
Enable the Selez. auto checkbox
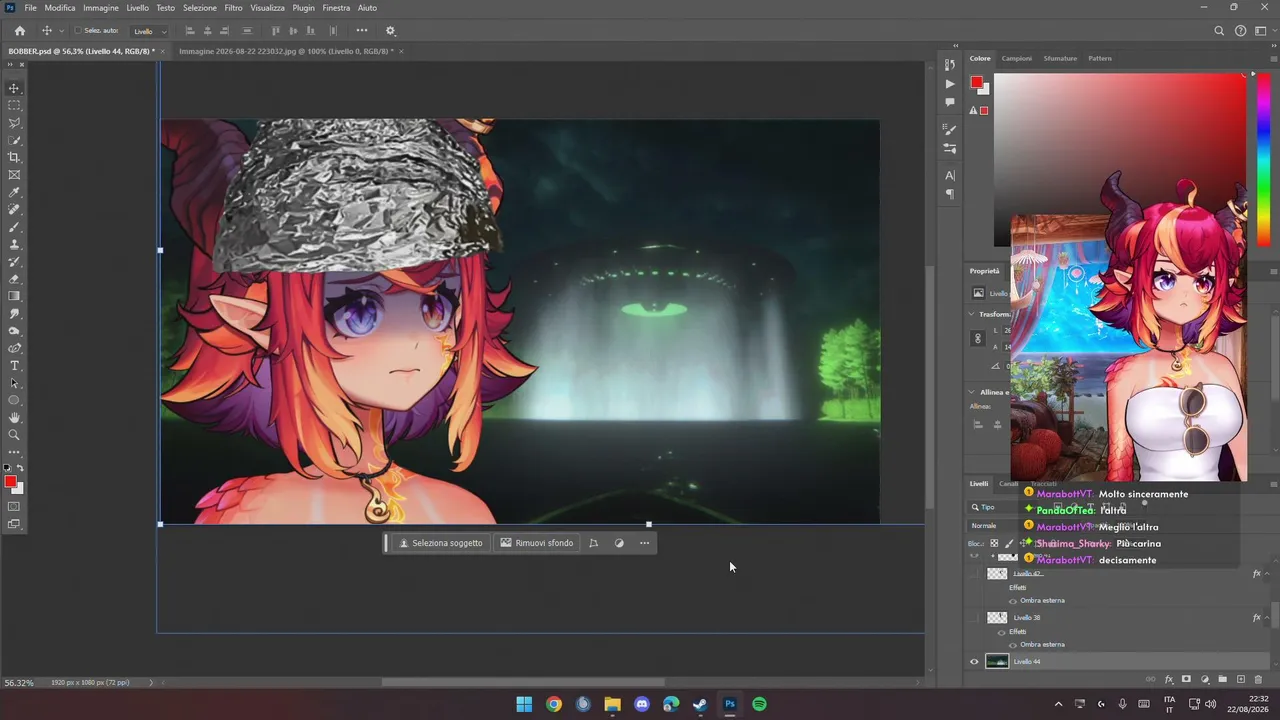click(x=78, y=31)
